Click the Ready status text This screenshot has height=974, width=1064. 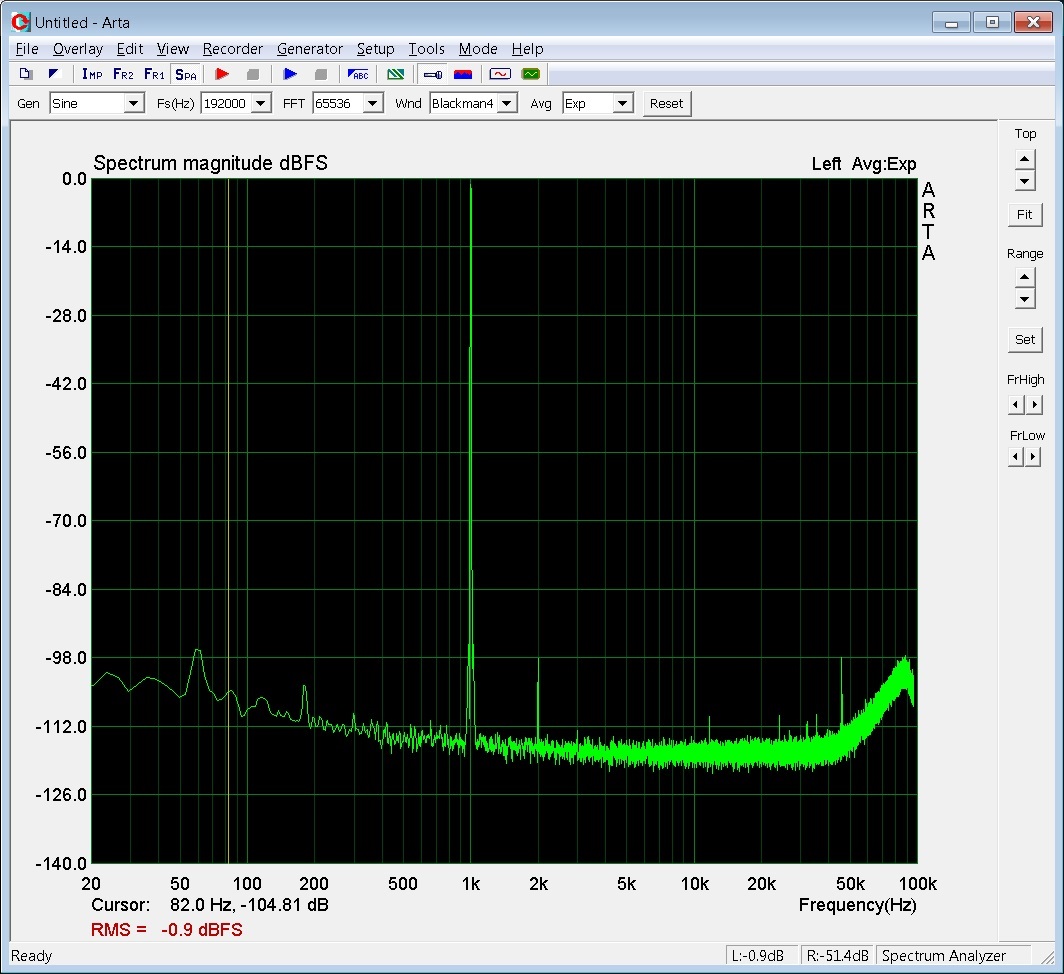click(x=31, y=956)
